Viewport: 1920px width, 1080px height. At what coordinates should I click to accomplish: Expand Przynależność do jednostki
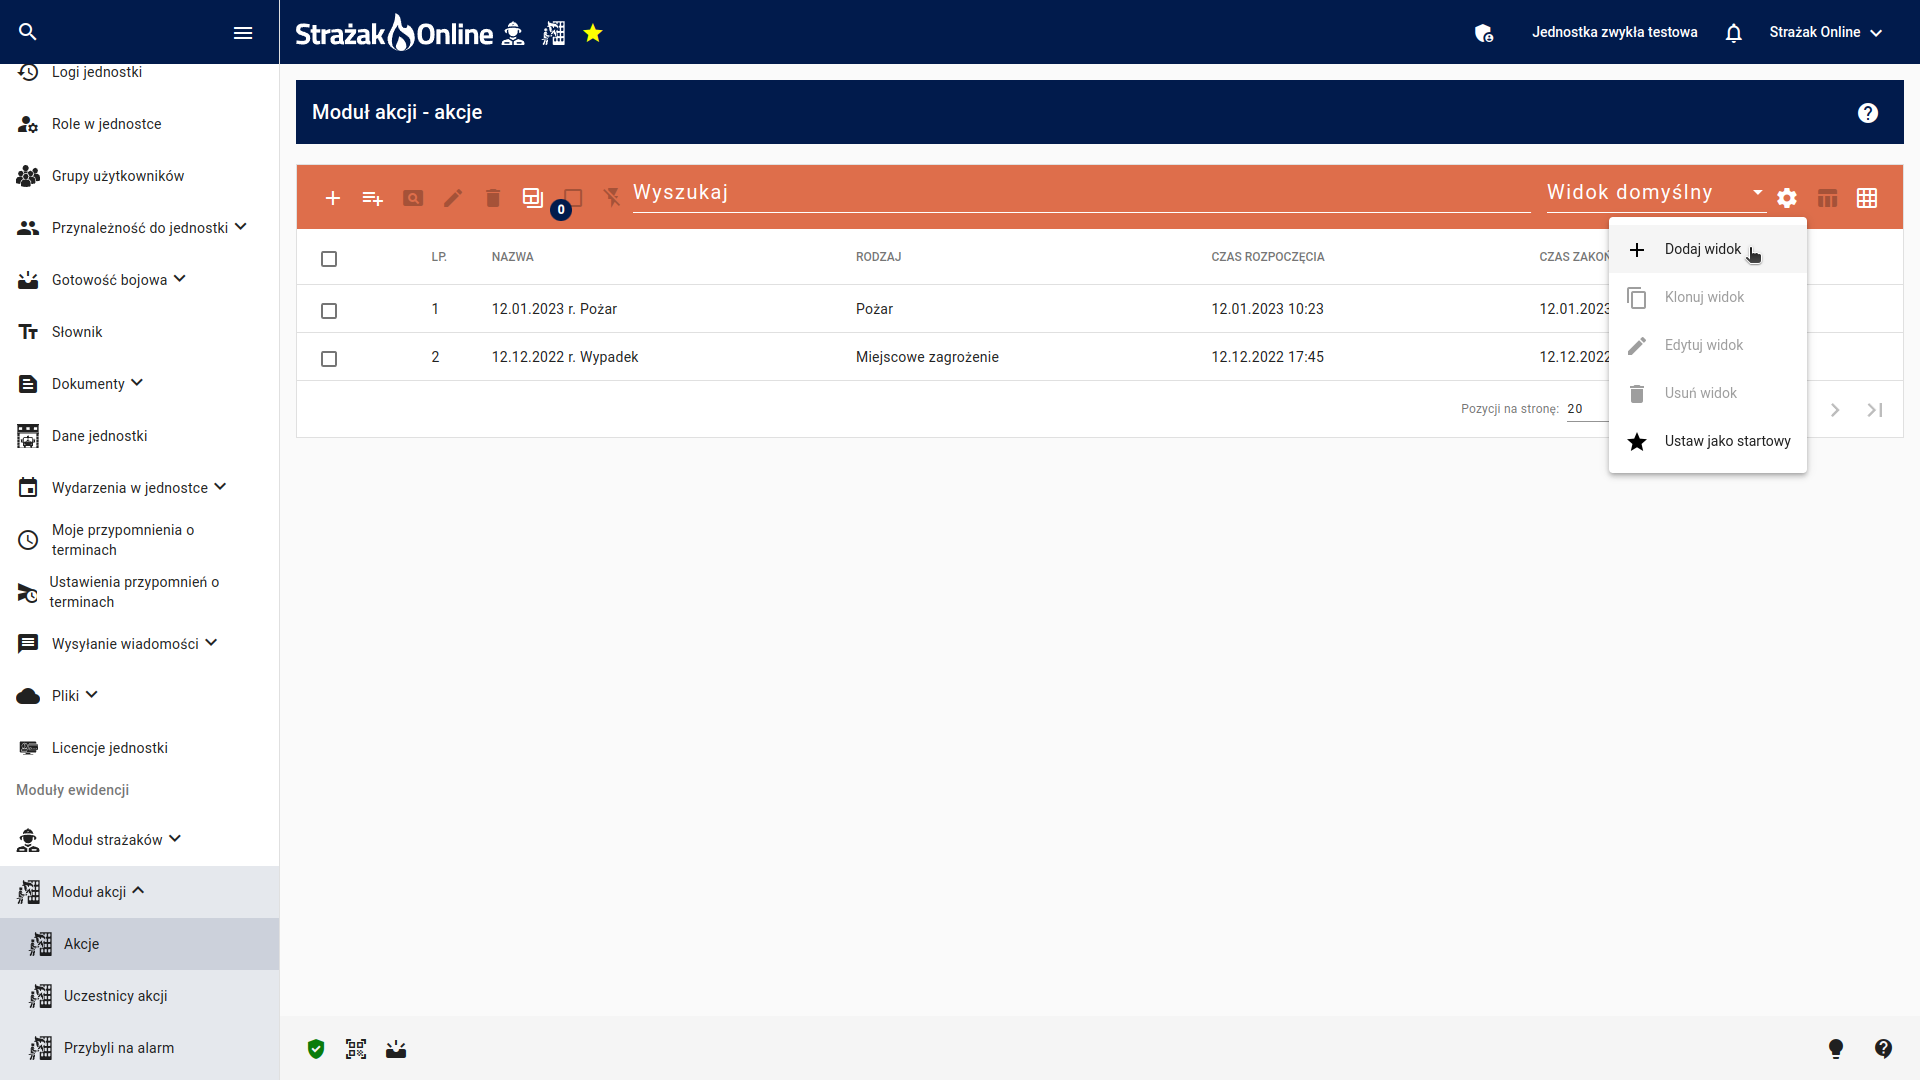140,228
